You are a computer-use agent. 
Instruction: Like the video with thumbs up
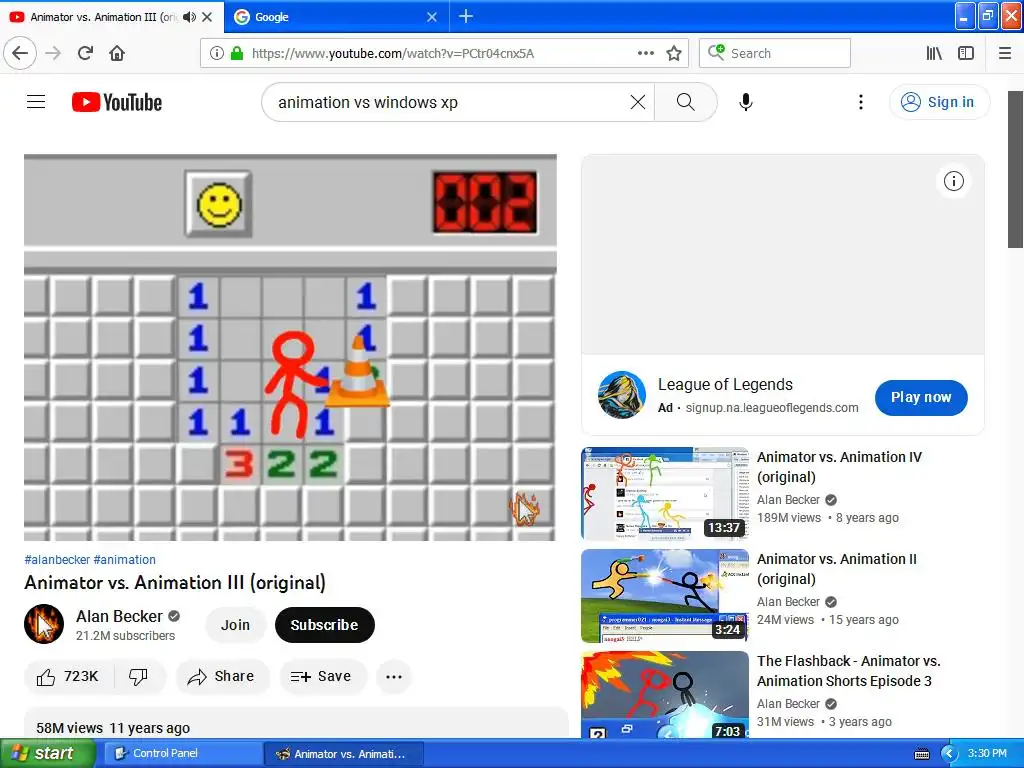click(x=69, y=677)
